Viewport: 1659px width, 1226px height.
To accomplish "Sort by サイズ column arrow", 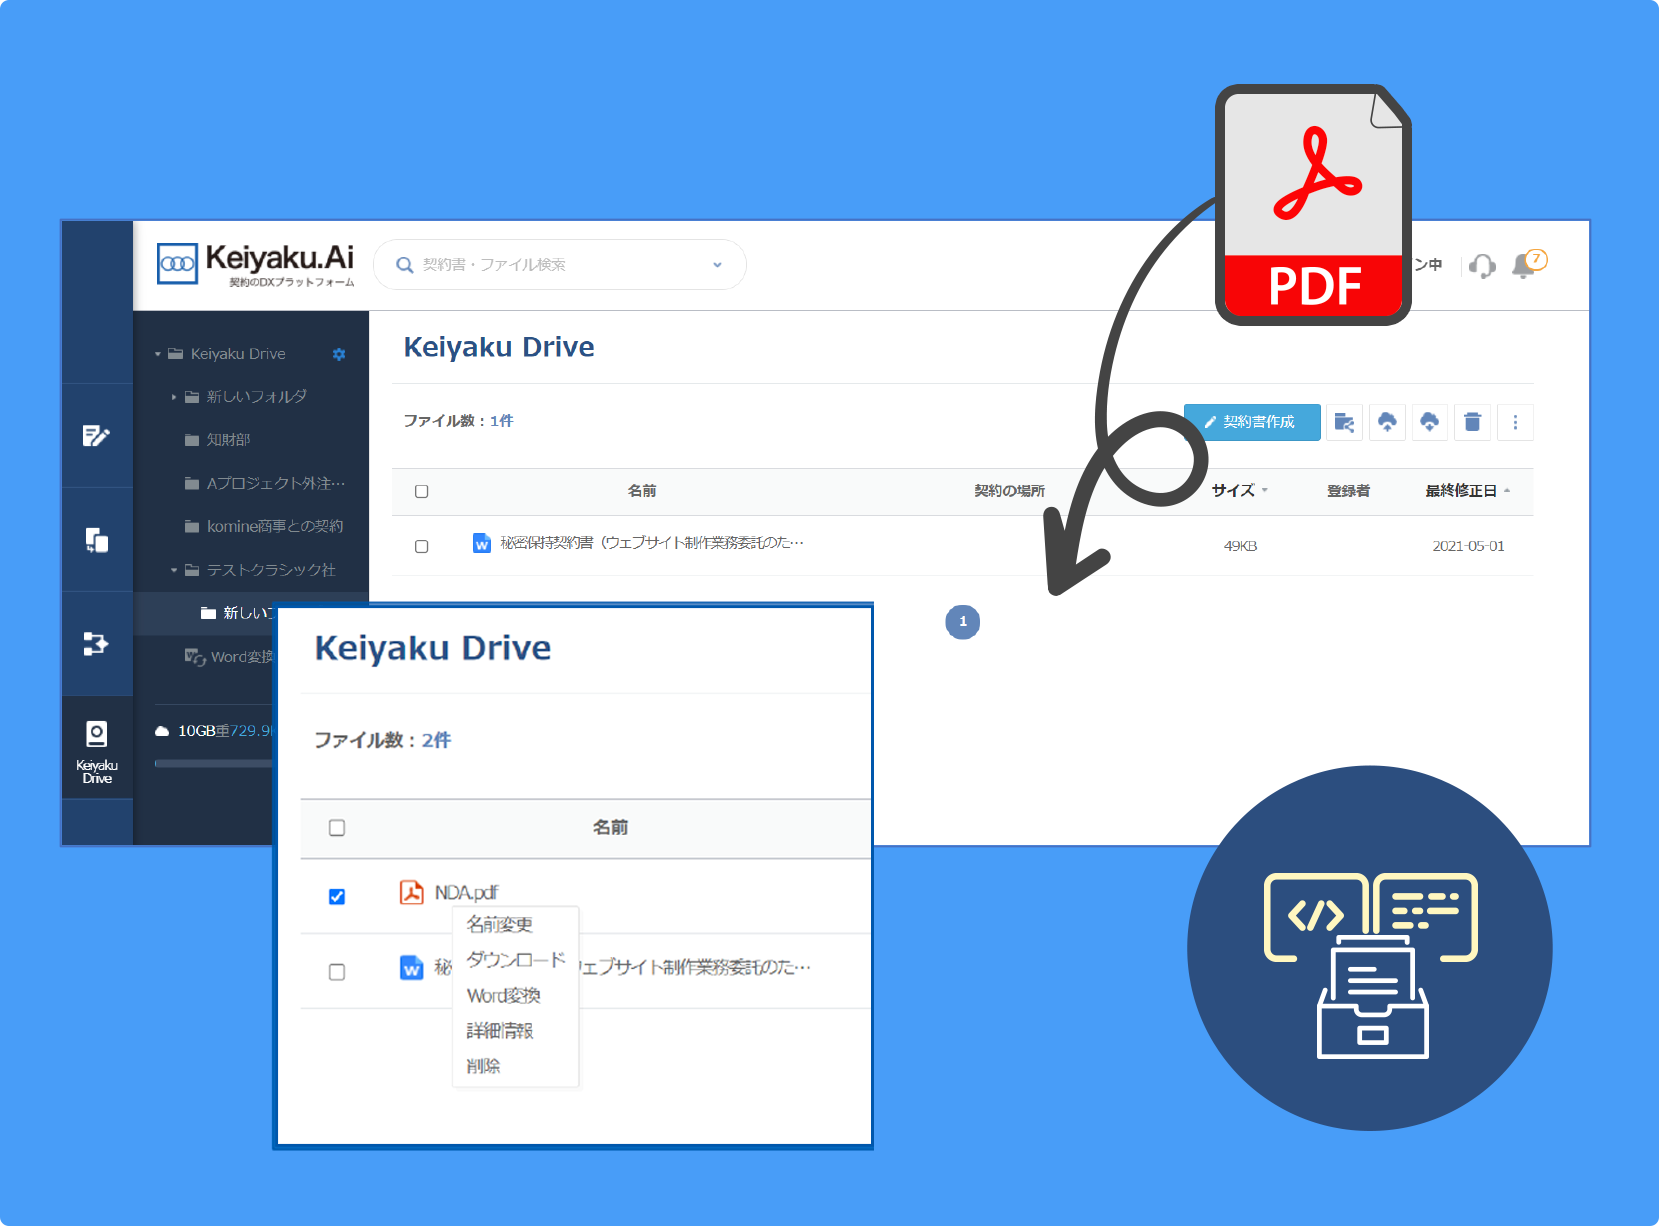I will click(1264, 490).
